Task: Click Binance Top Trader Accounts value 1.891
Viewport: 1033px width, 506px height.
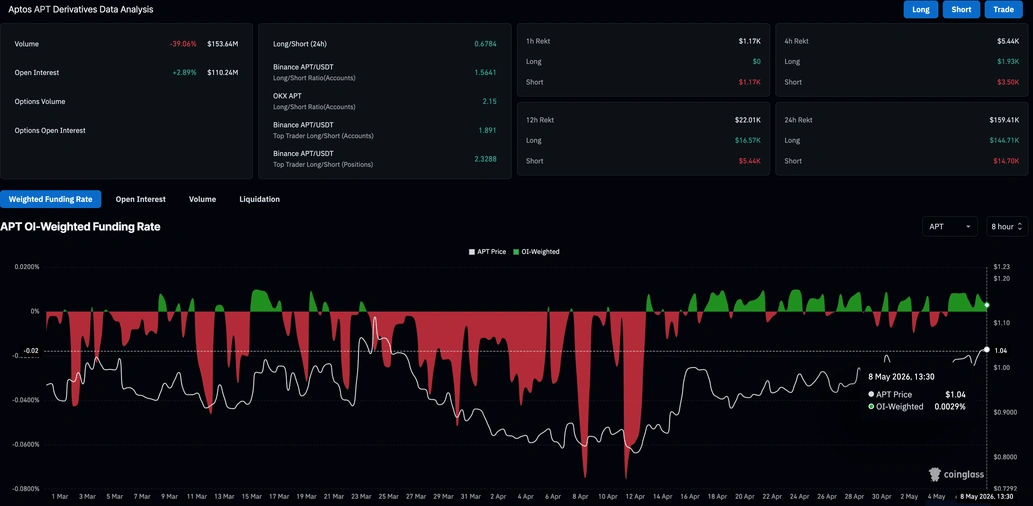Action: point(487,130)
